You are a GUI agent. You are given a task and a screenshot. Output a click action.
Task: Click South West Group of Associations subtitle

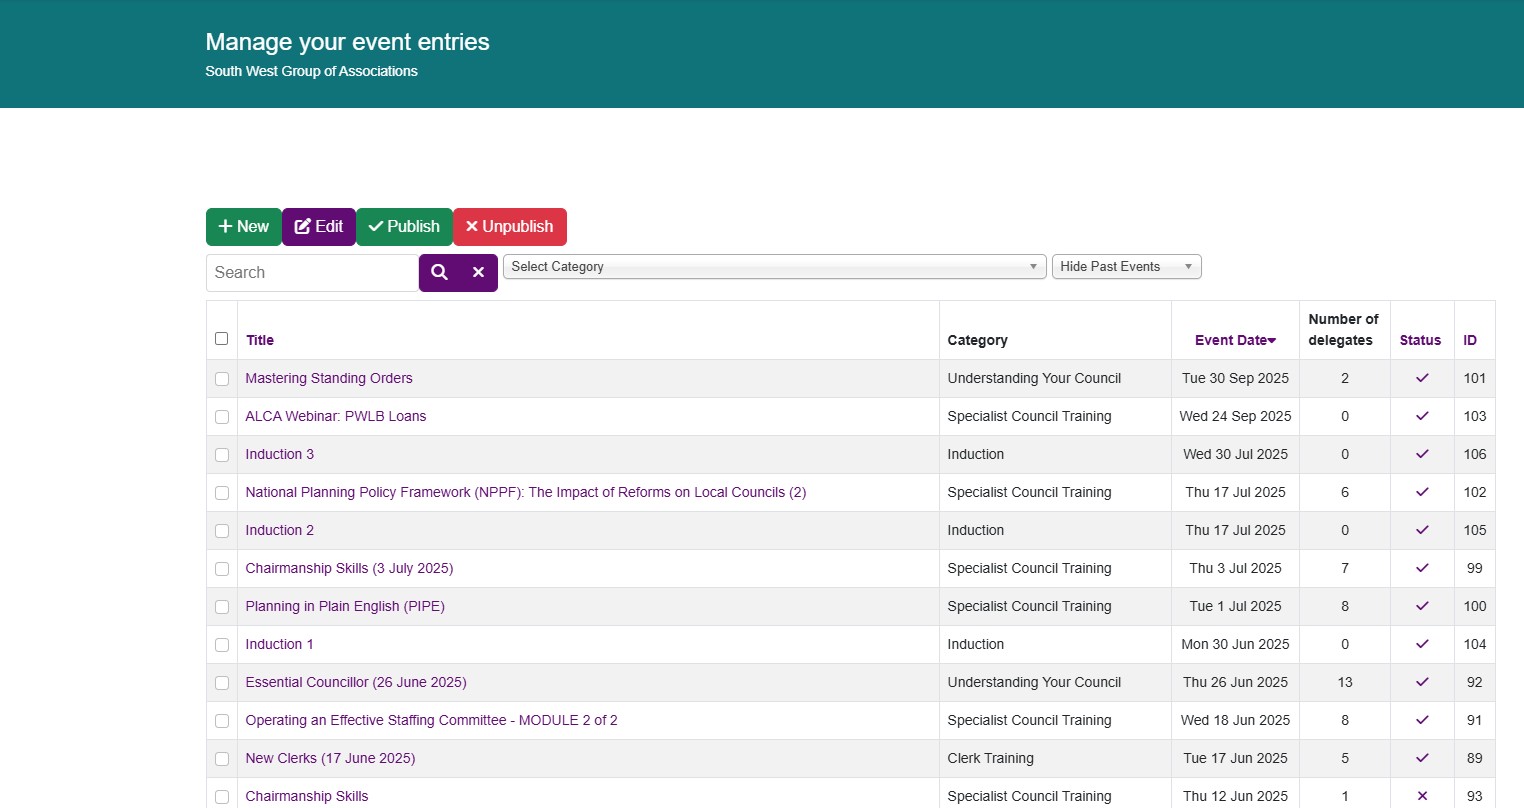[311, 71]
